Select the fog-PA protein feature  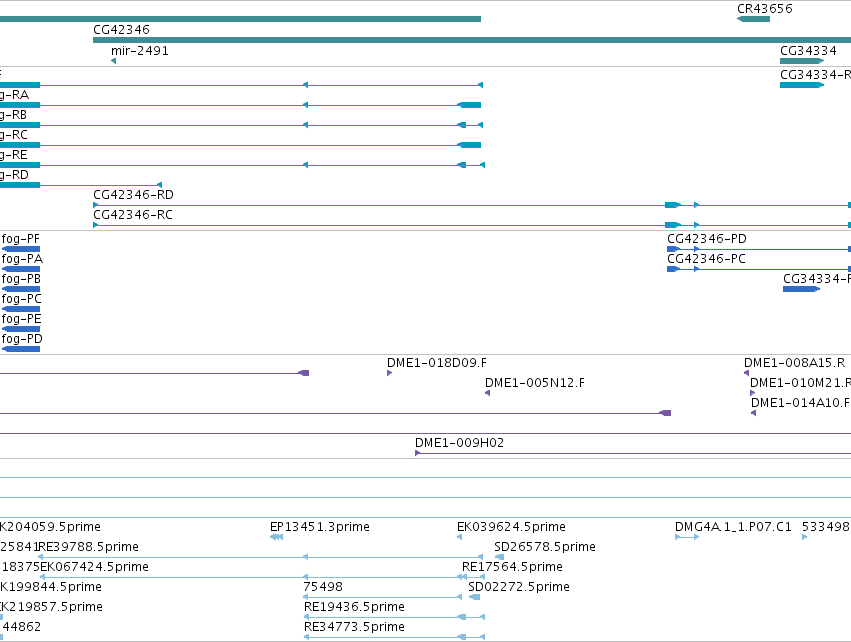[21, 269]
